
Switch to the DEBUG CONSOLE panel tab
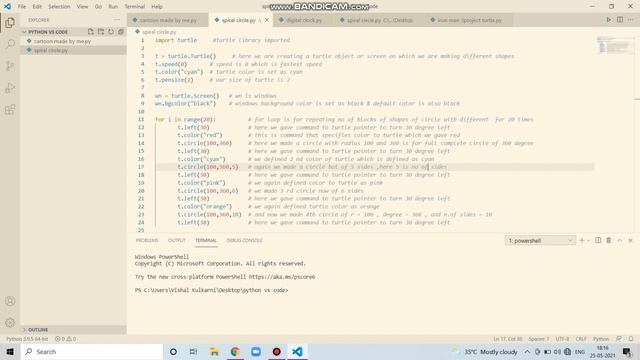tap(244, 240)
